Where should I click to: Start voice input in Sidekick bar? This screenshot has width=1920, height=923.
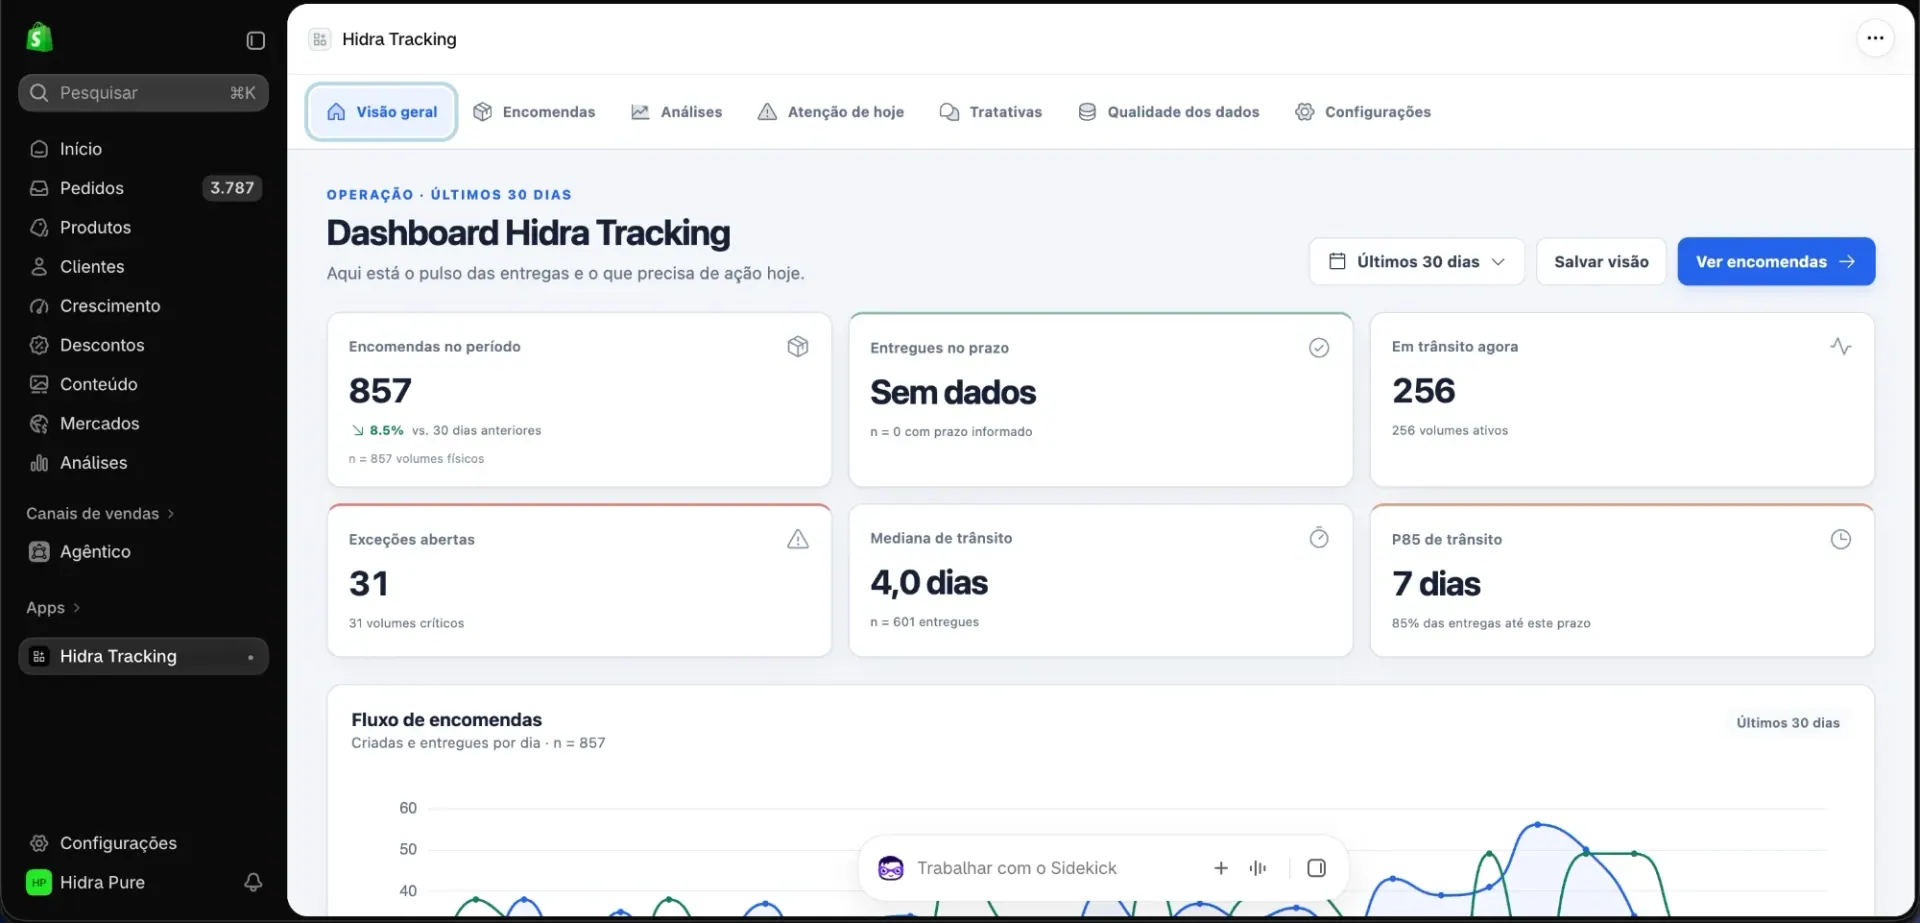pyautogui.click(x=1258, y=868)
